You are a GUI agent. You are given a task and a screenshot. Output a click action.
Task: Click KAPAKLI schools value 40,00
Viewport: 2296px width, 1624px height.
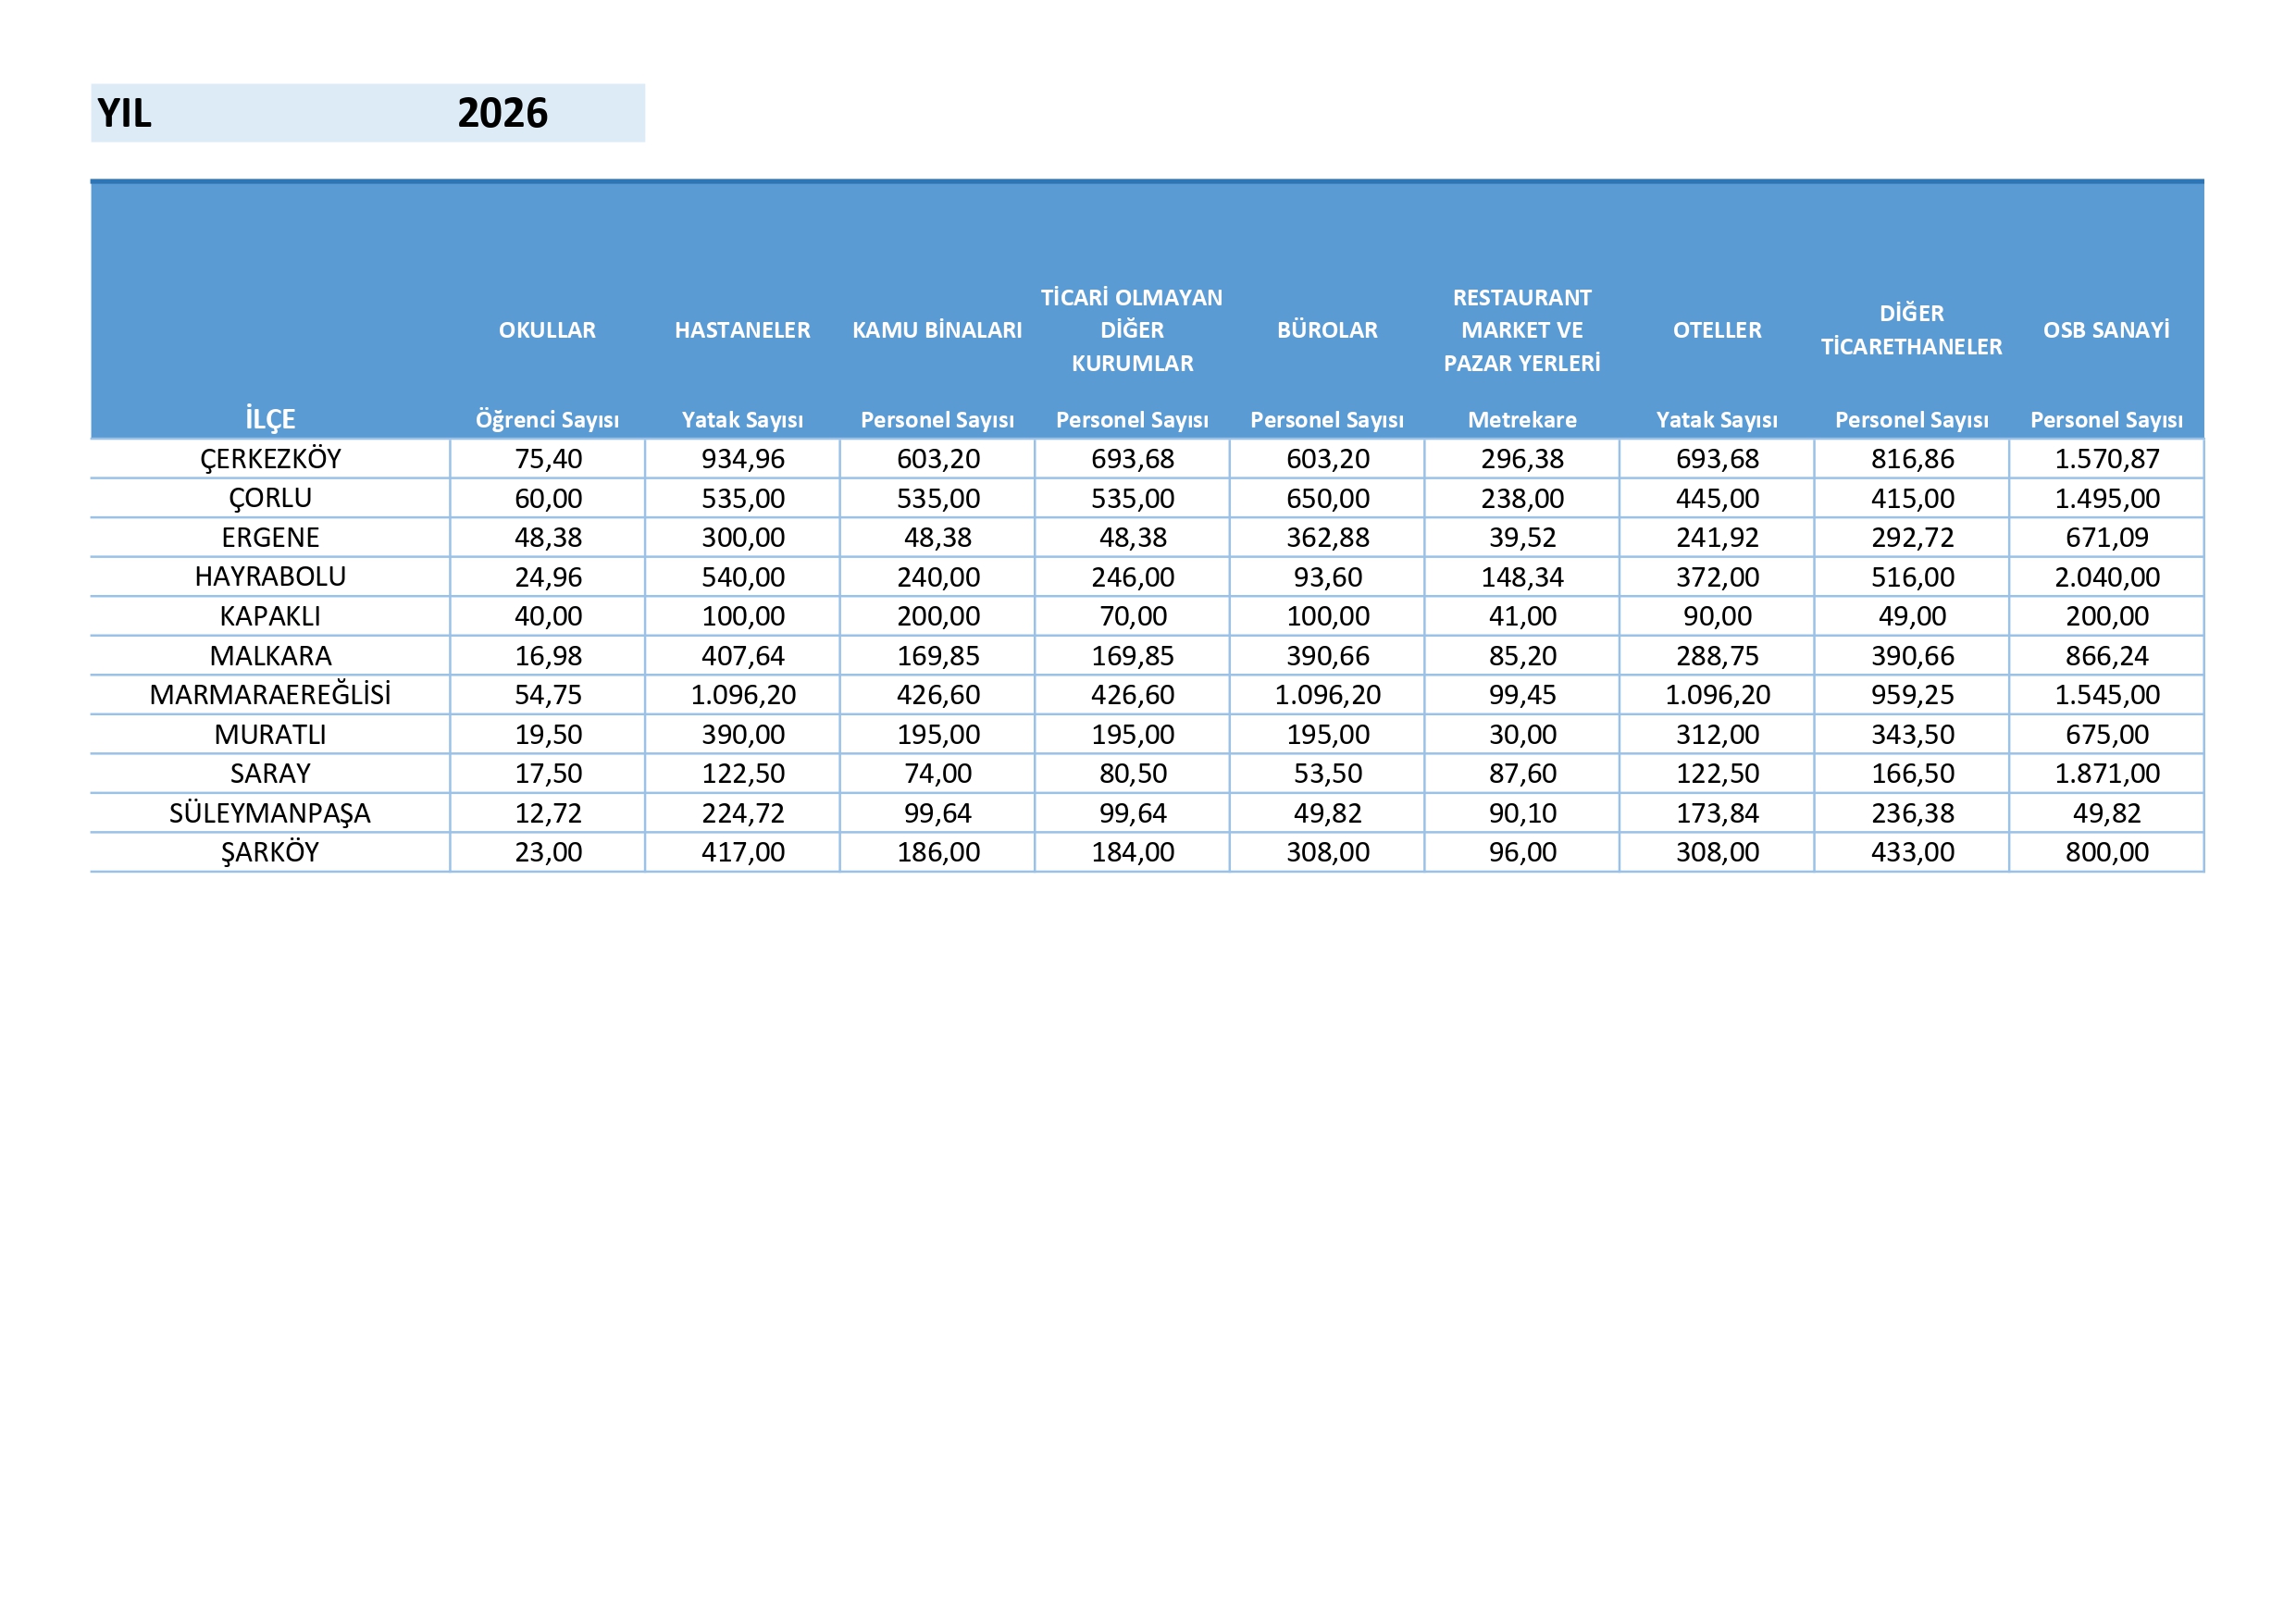click(547, 616)
